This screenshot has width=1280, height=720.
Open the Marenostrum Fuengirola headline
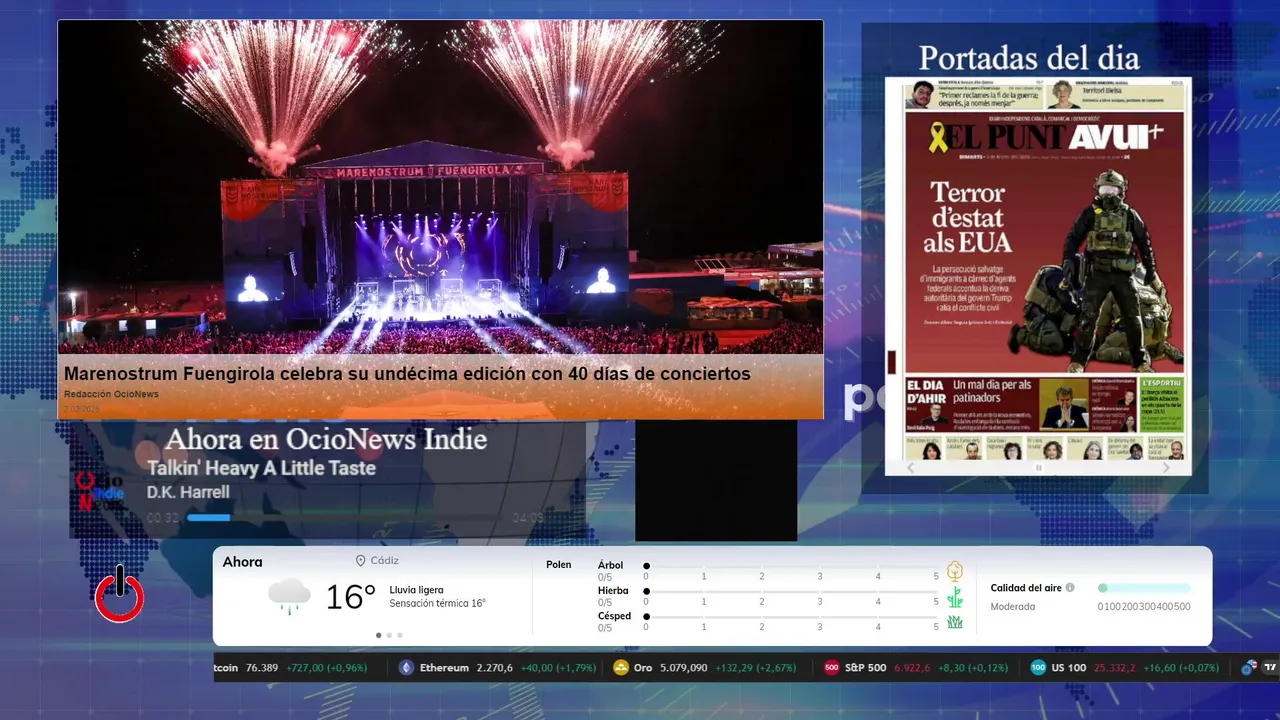pos(407,374)
